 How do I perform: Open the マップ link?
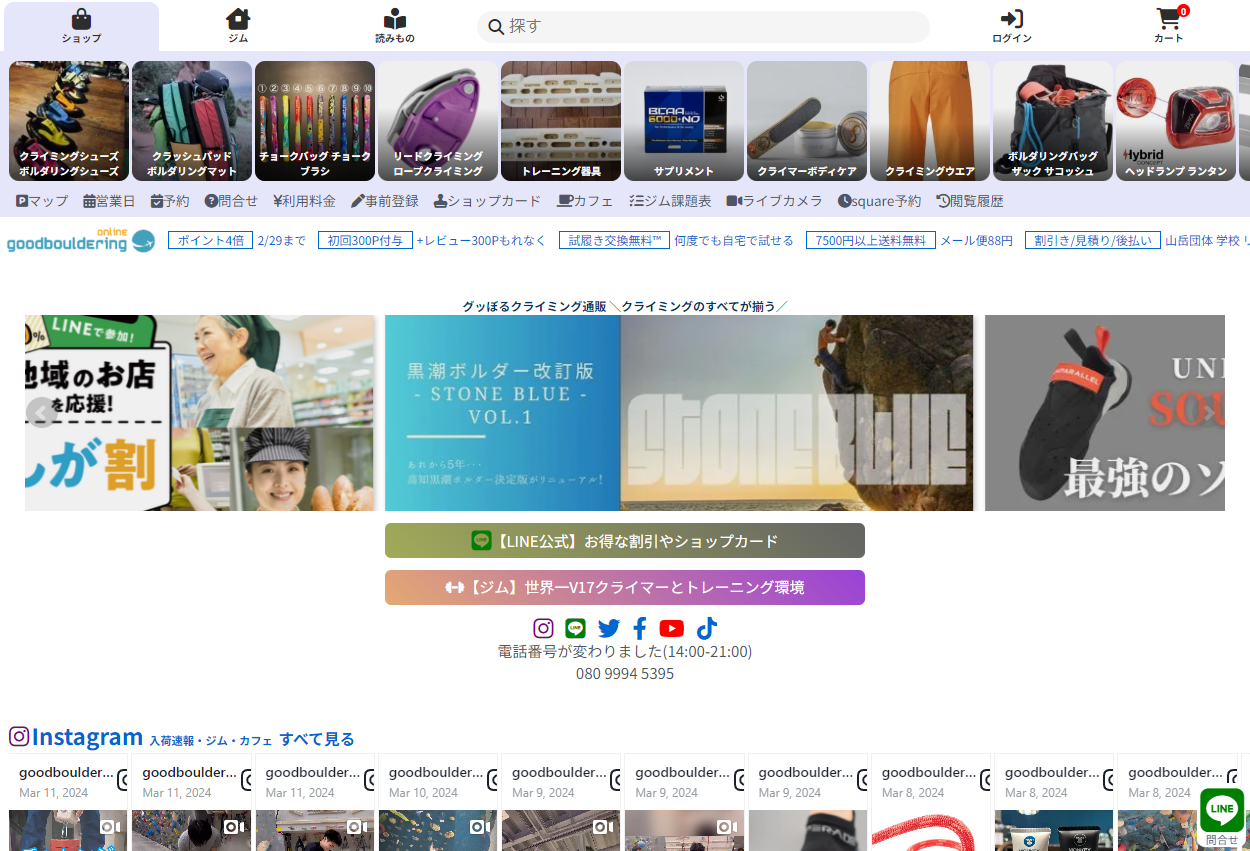[42, 201]
